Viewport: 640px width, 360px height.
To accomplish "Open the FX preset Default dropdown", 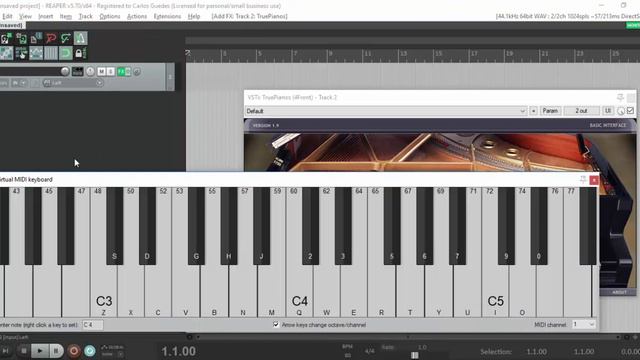I will click(386, 111).
